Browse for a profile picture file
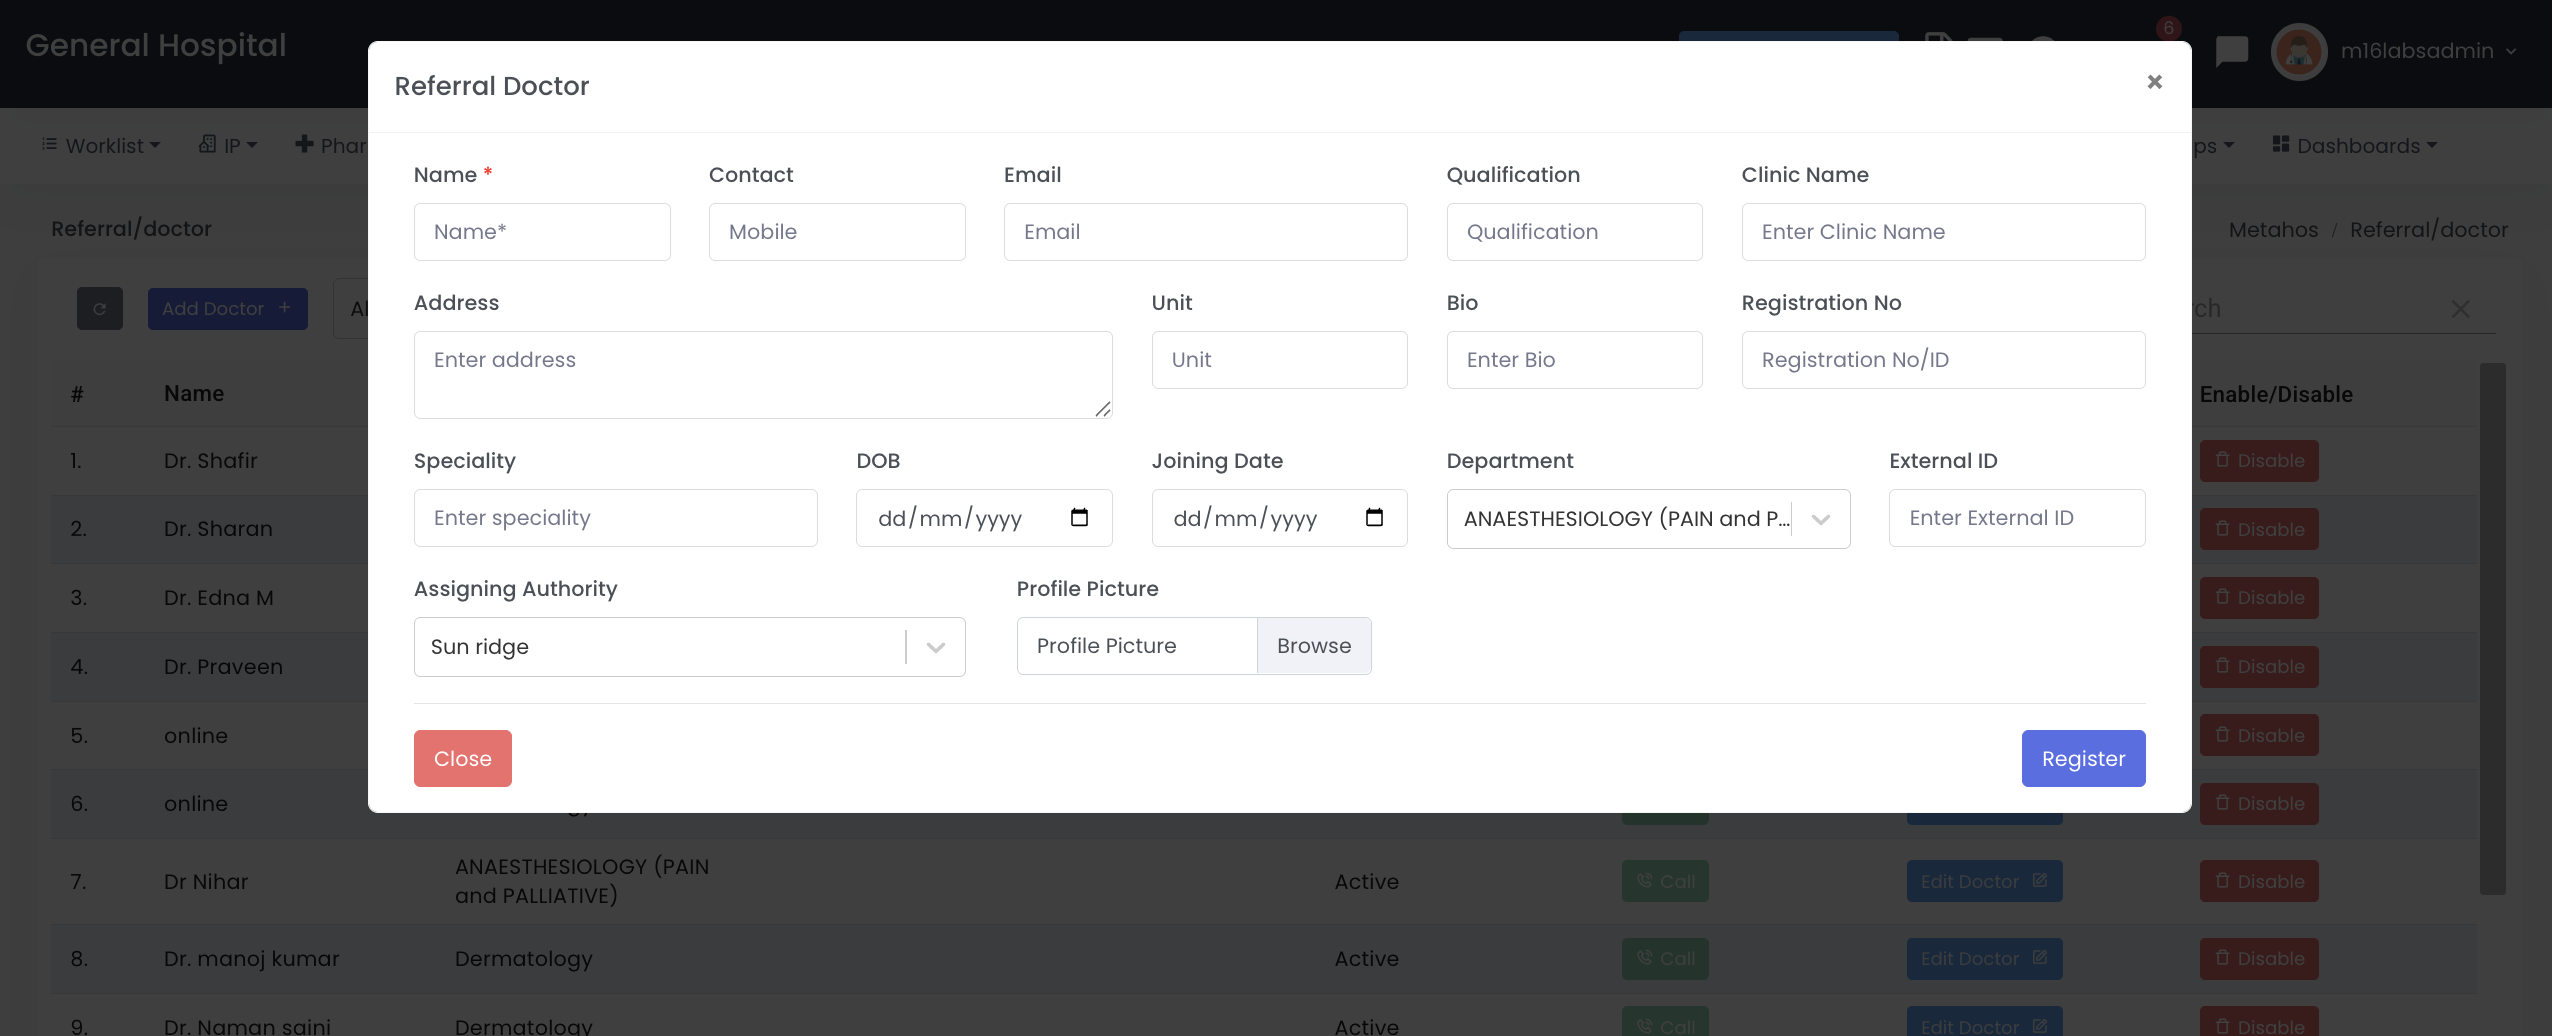The image size is (2552, 1036). coord(1313,646)
